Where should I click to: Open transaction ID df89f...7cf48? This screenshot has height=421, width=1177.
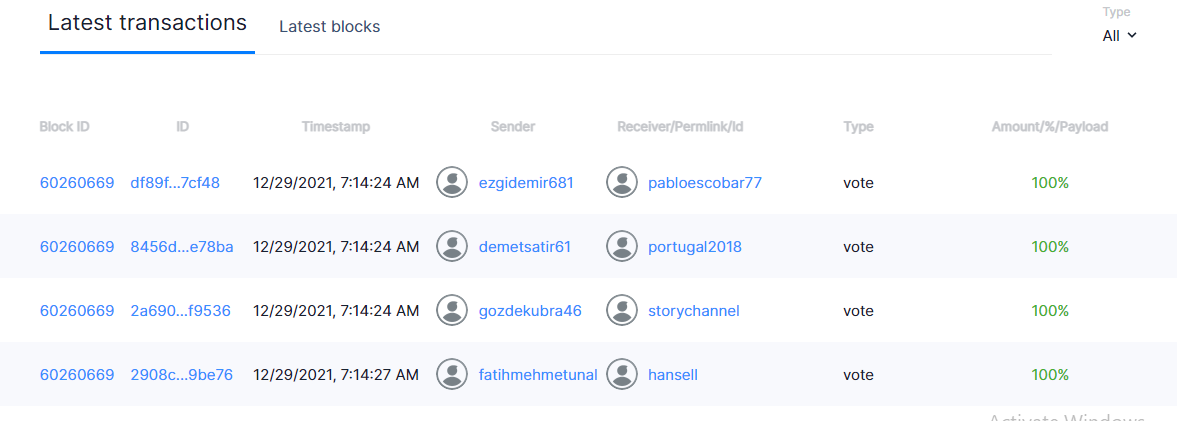175,183
